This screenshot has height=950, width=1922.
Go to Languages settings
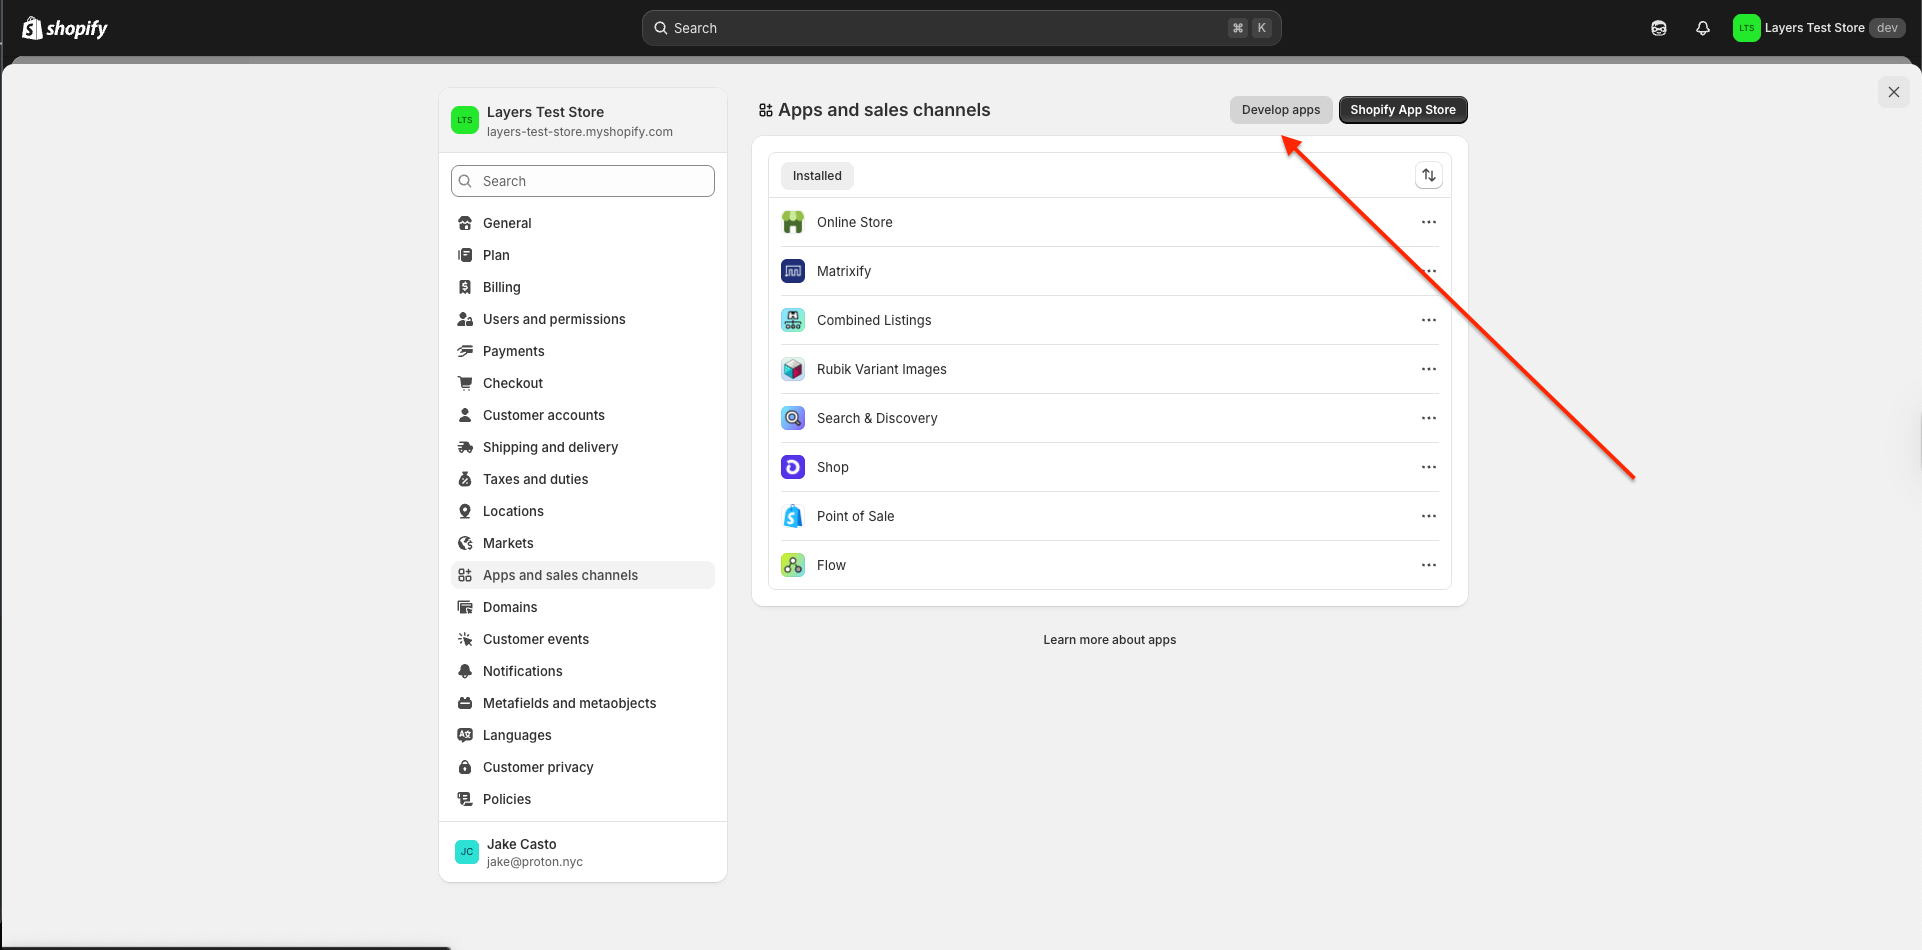(583, 735)
